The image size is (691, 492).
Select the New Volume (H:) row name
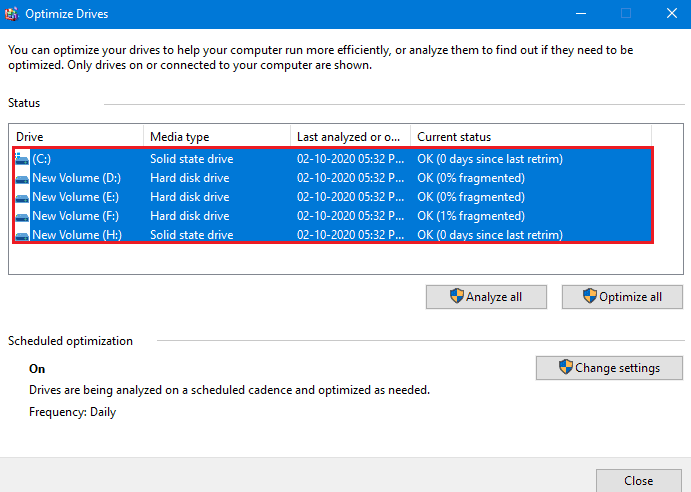click(77, 235)
